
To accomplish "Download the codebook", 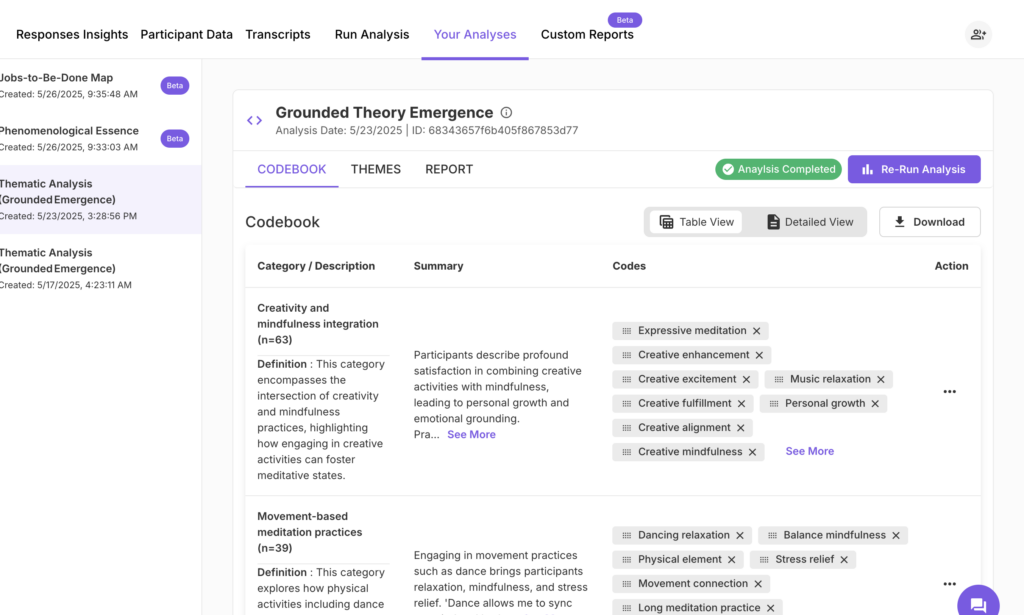I will (929, 222).
